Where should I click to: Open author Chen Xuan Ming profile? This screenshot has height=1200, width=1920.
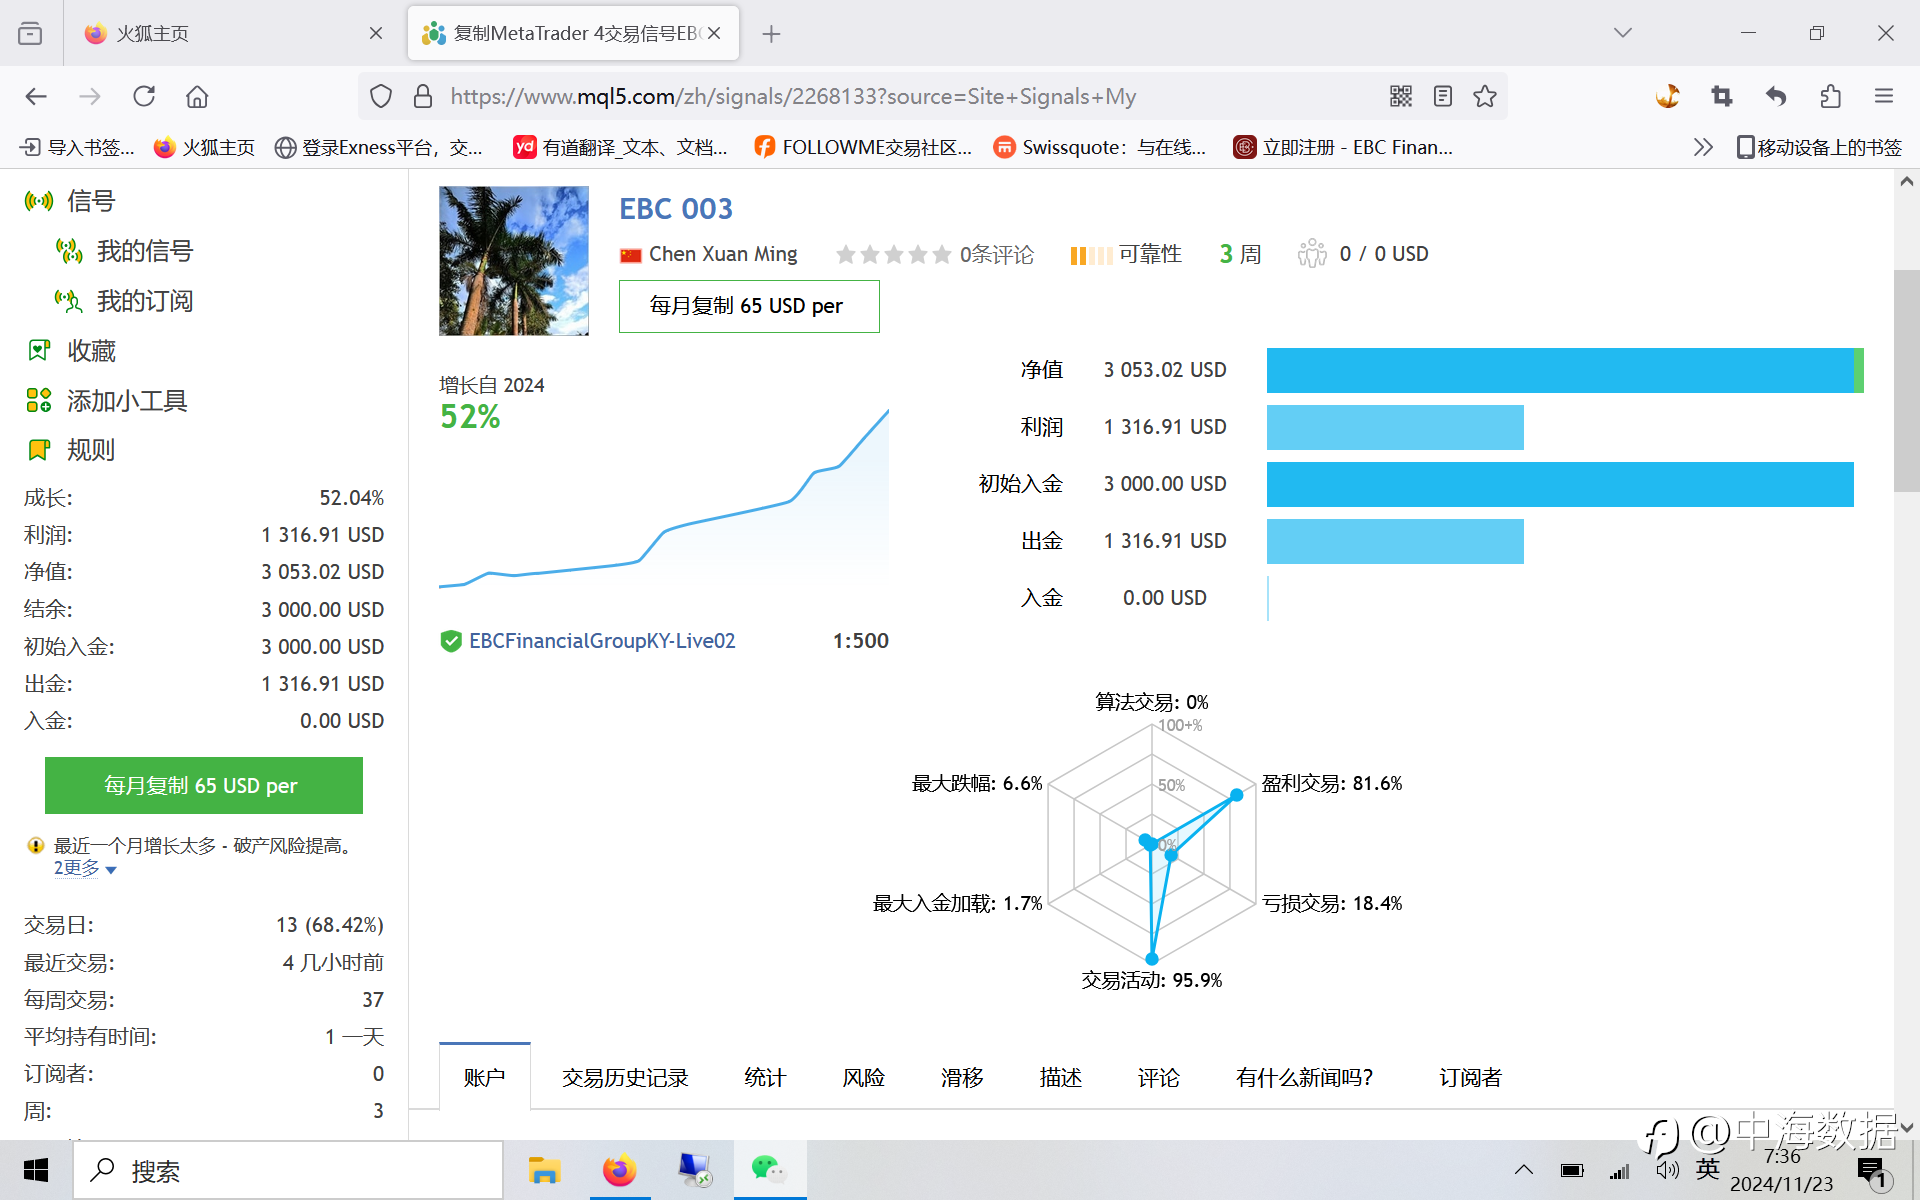click(723, 254)
